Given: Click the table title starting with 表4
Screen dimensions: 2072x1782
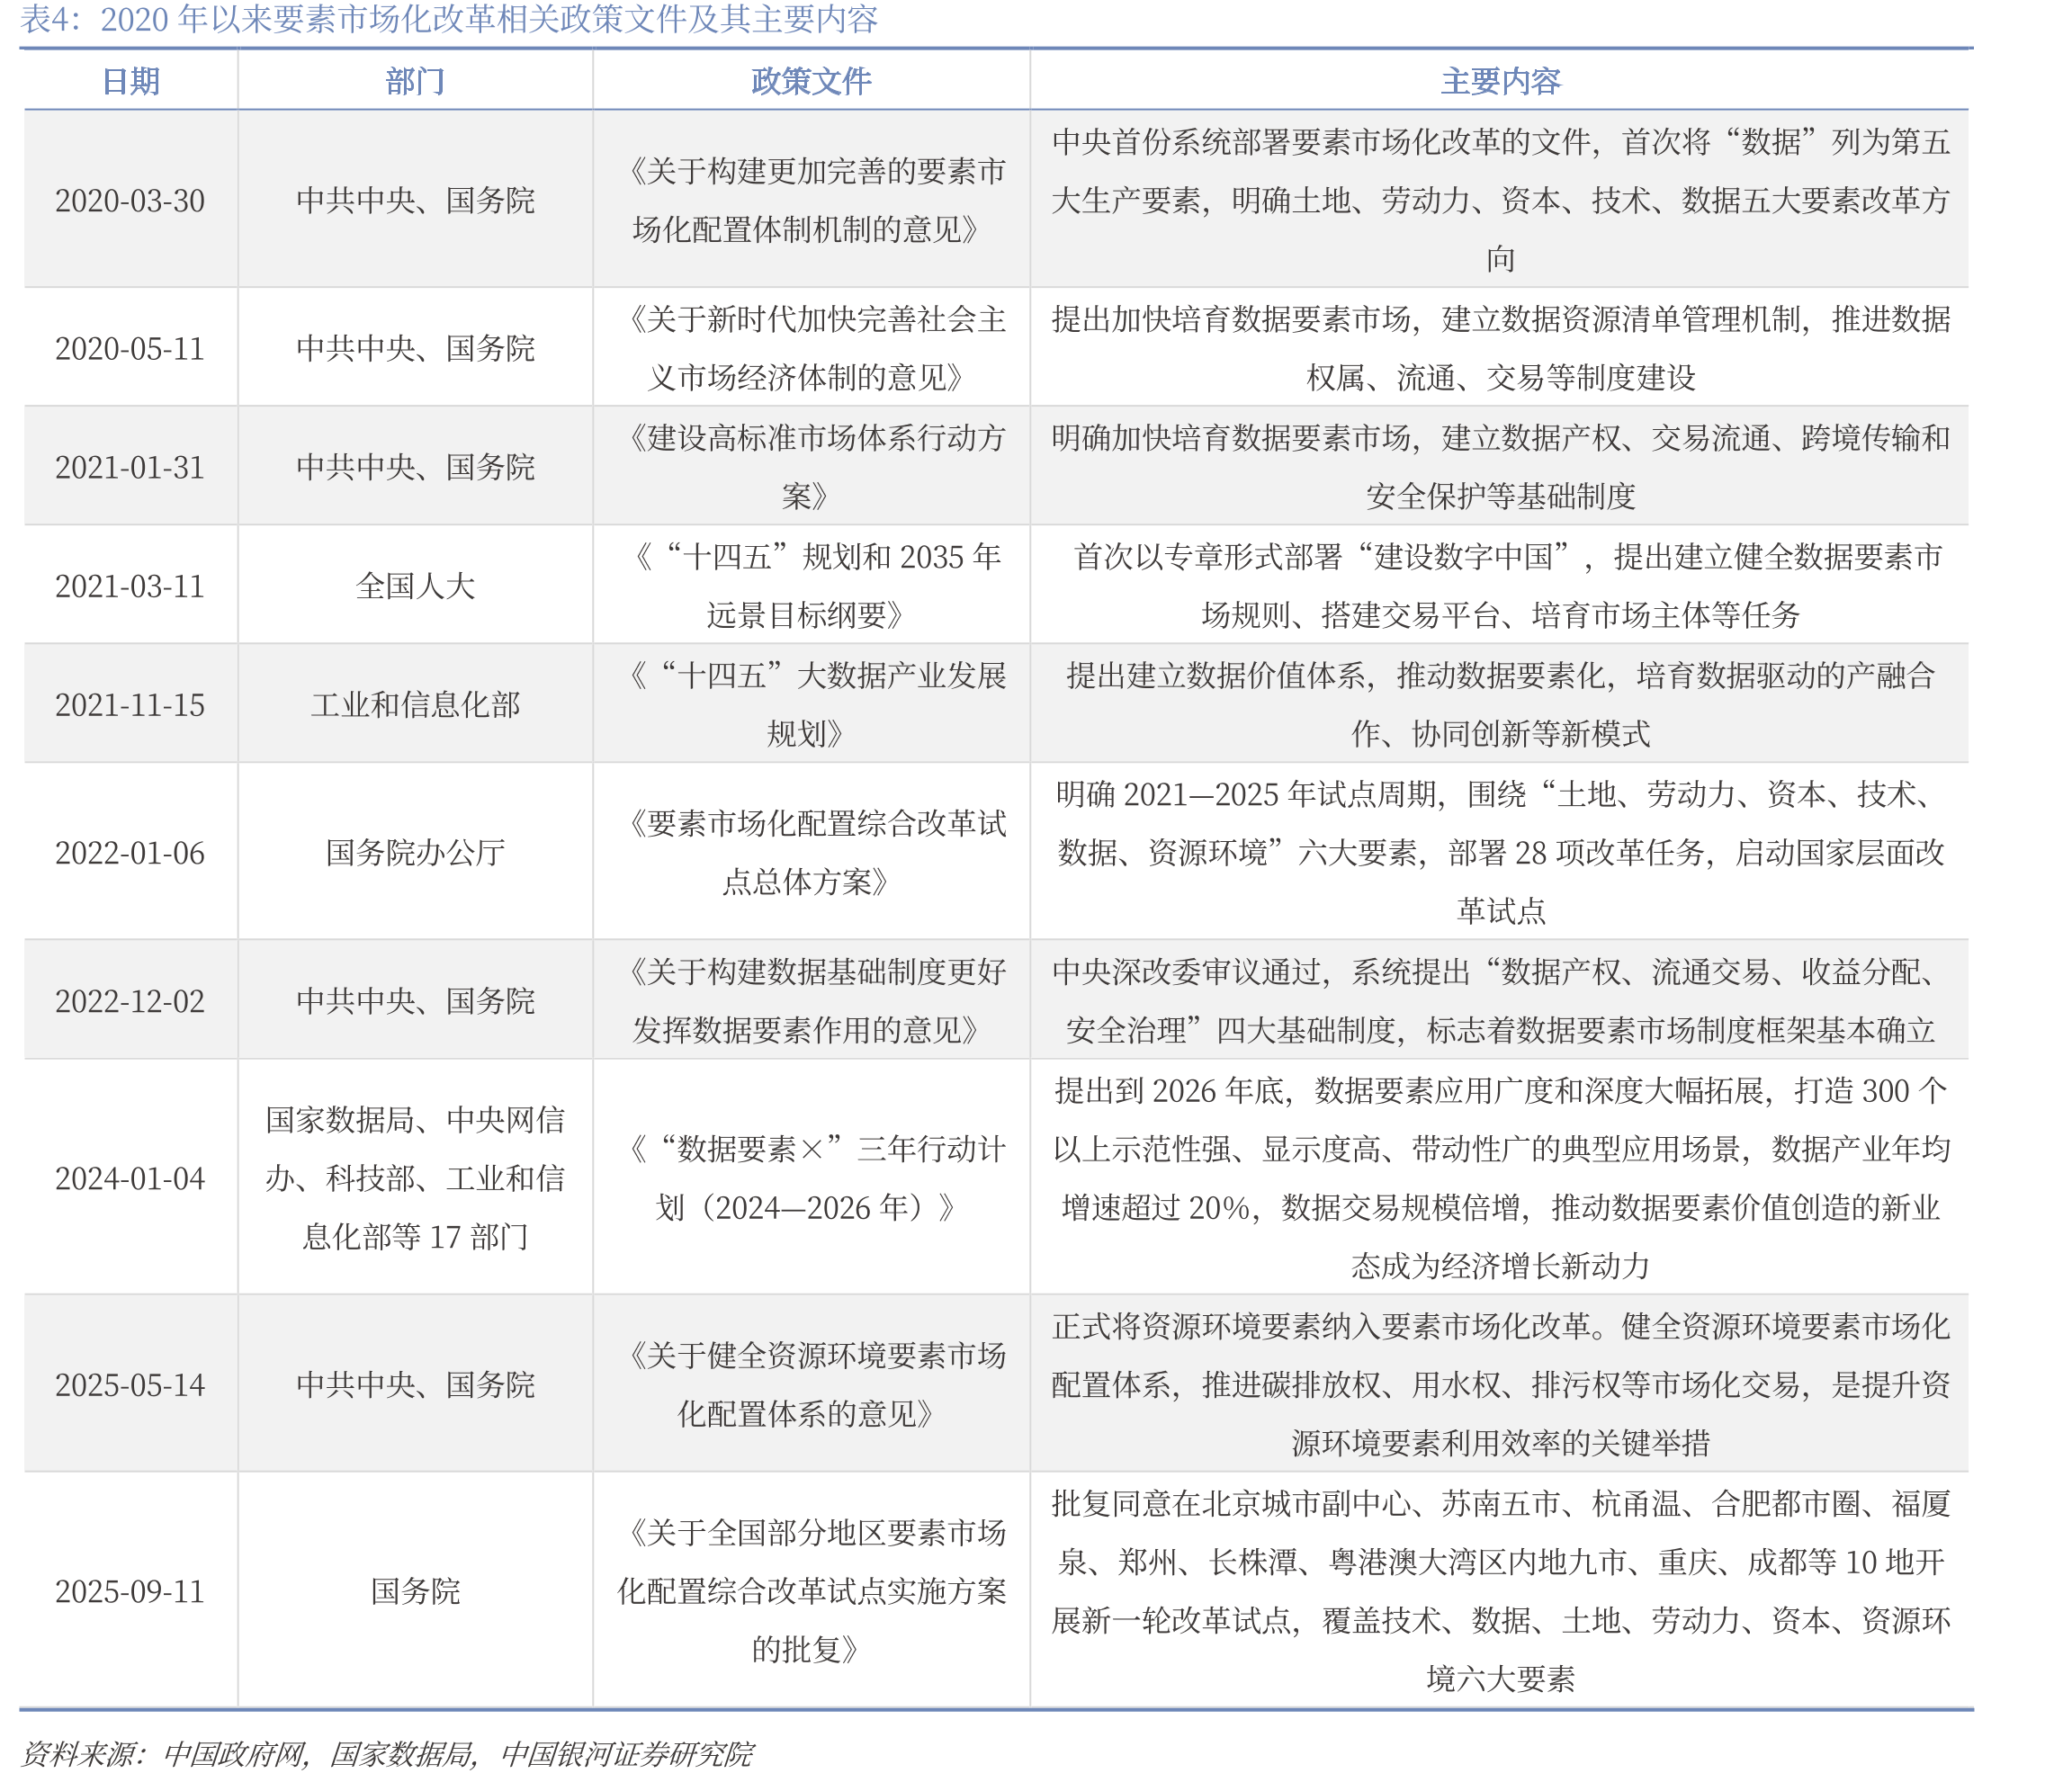Looking at the screenshot, I should click(x=449, y=19).
